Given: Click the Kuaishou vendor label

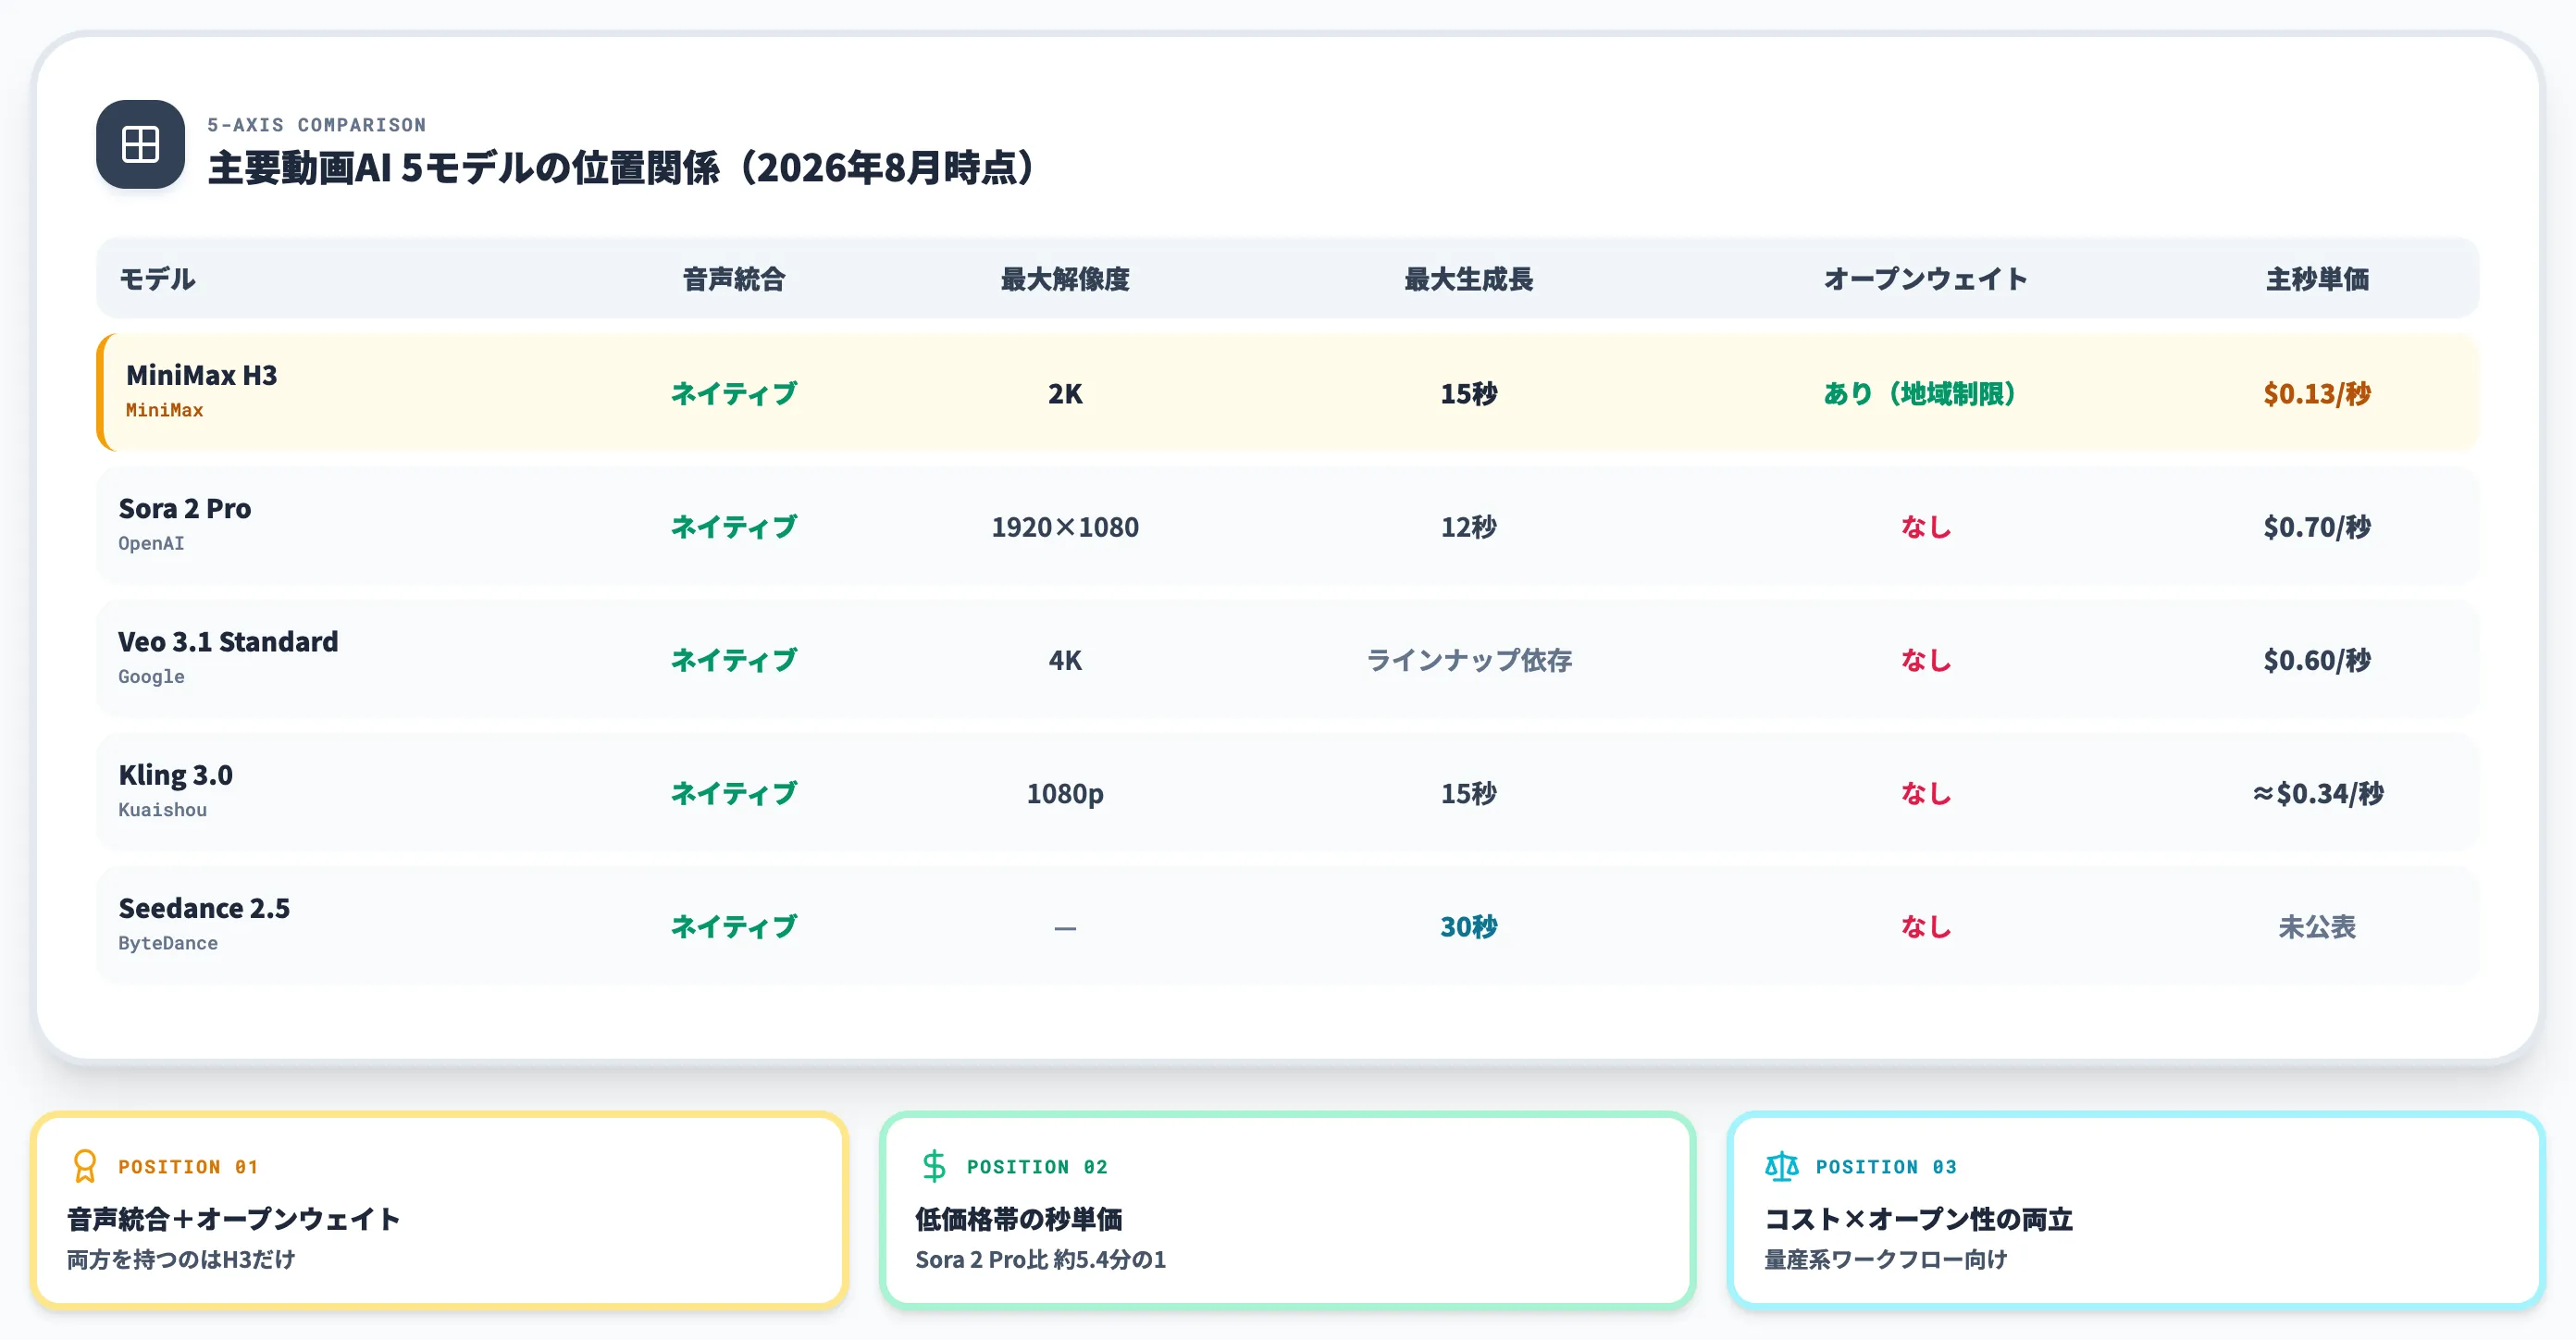Looking at the screenshot, I should tap(163, 810).
